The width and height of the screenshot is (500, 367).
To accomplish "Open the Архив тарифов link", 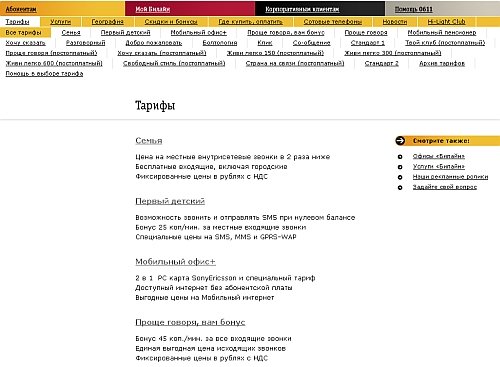I will click(442, 63).
